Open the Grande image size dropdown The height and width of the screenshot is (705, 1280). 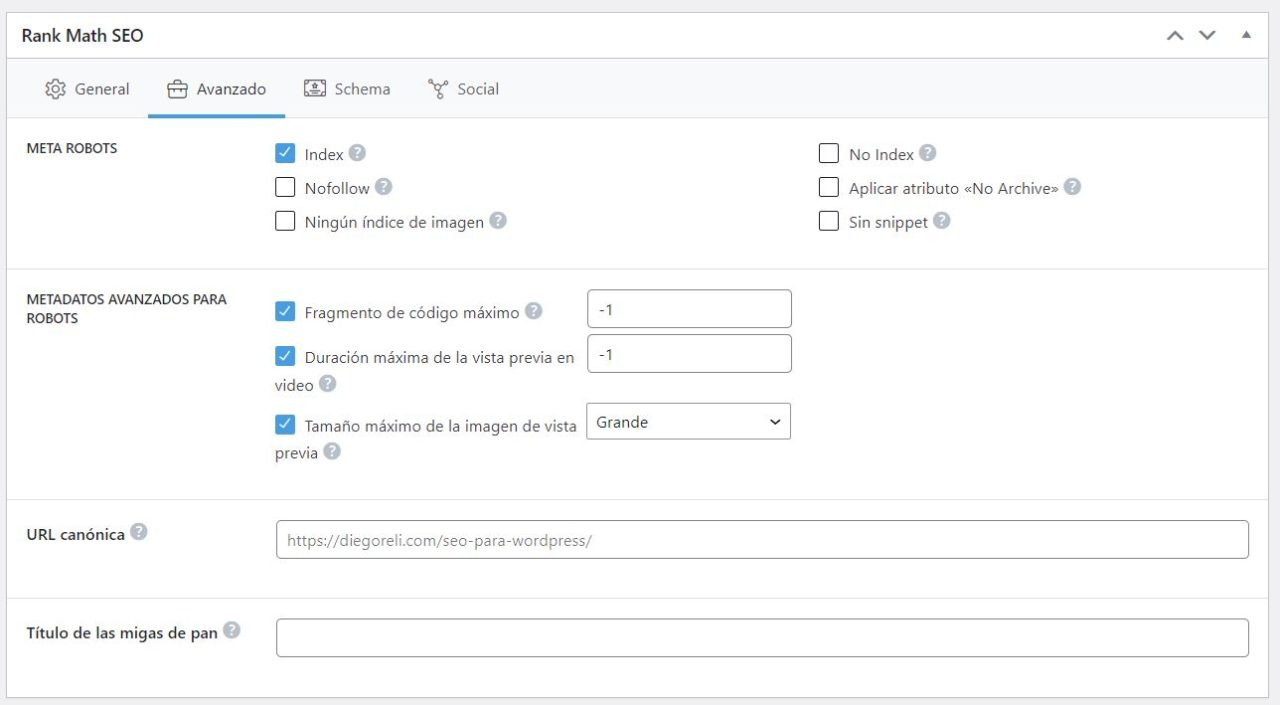pos(688,421)
